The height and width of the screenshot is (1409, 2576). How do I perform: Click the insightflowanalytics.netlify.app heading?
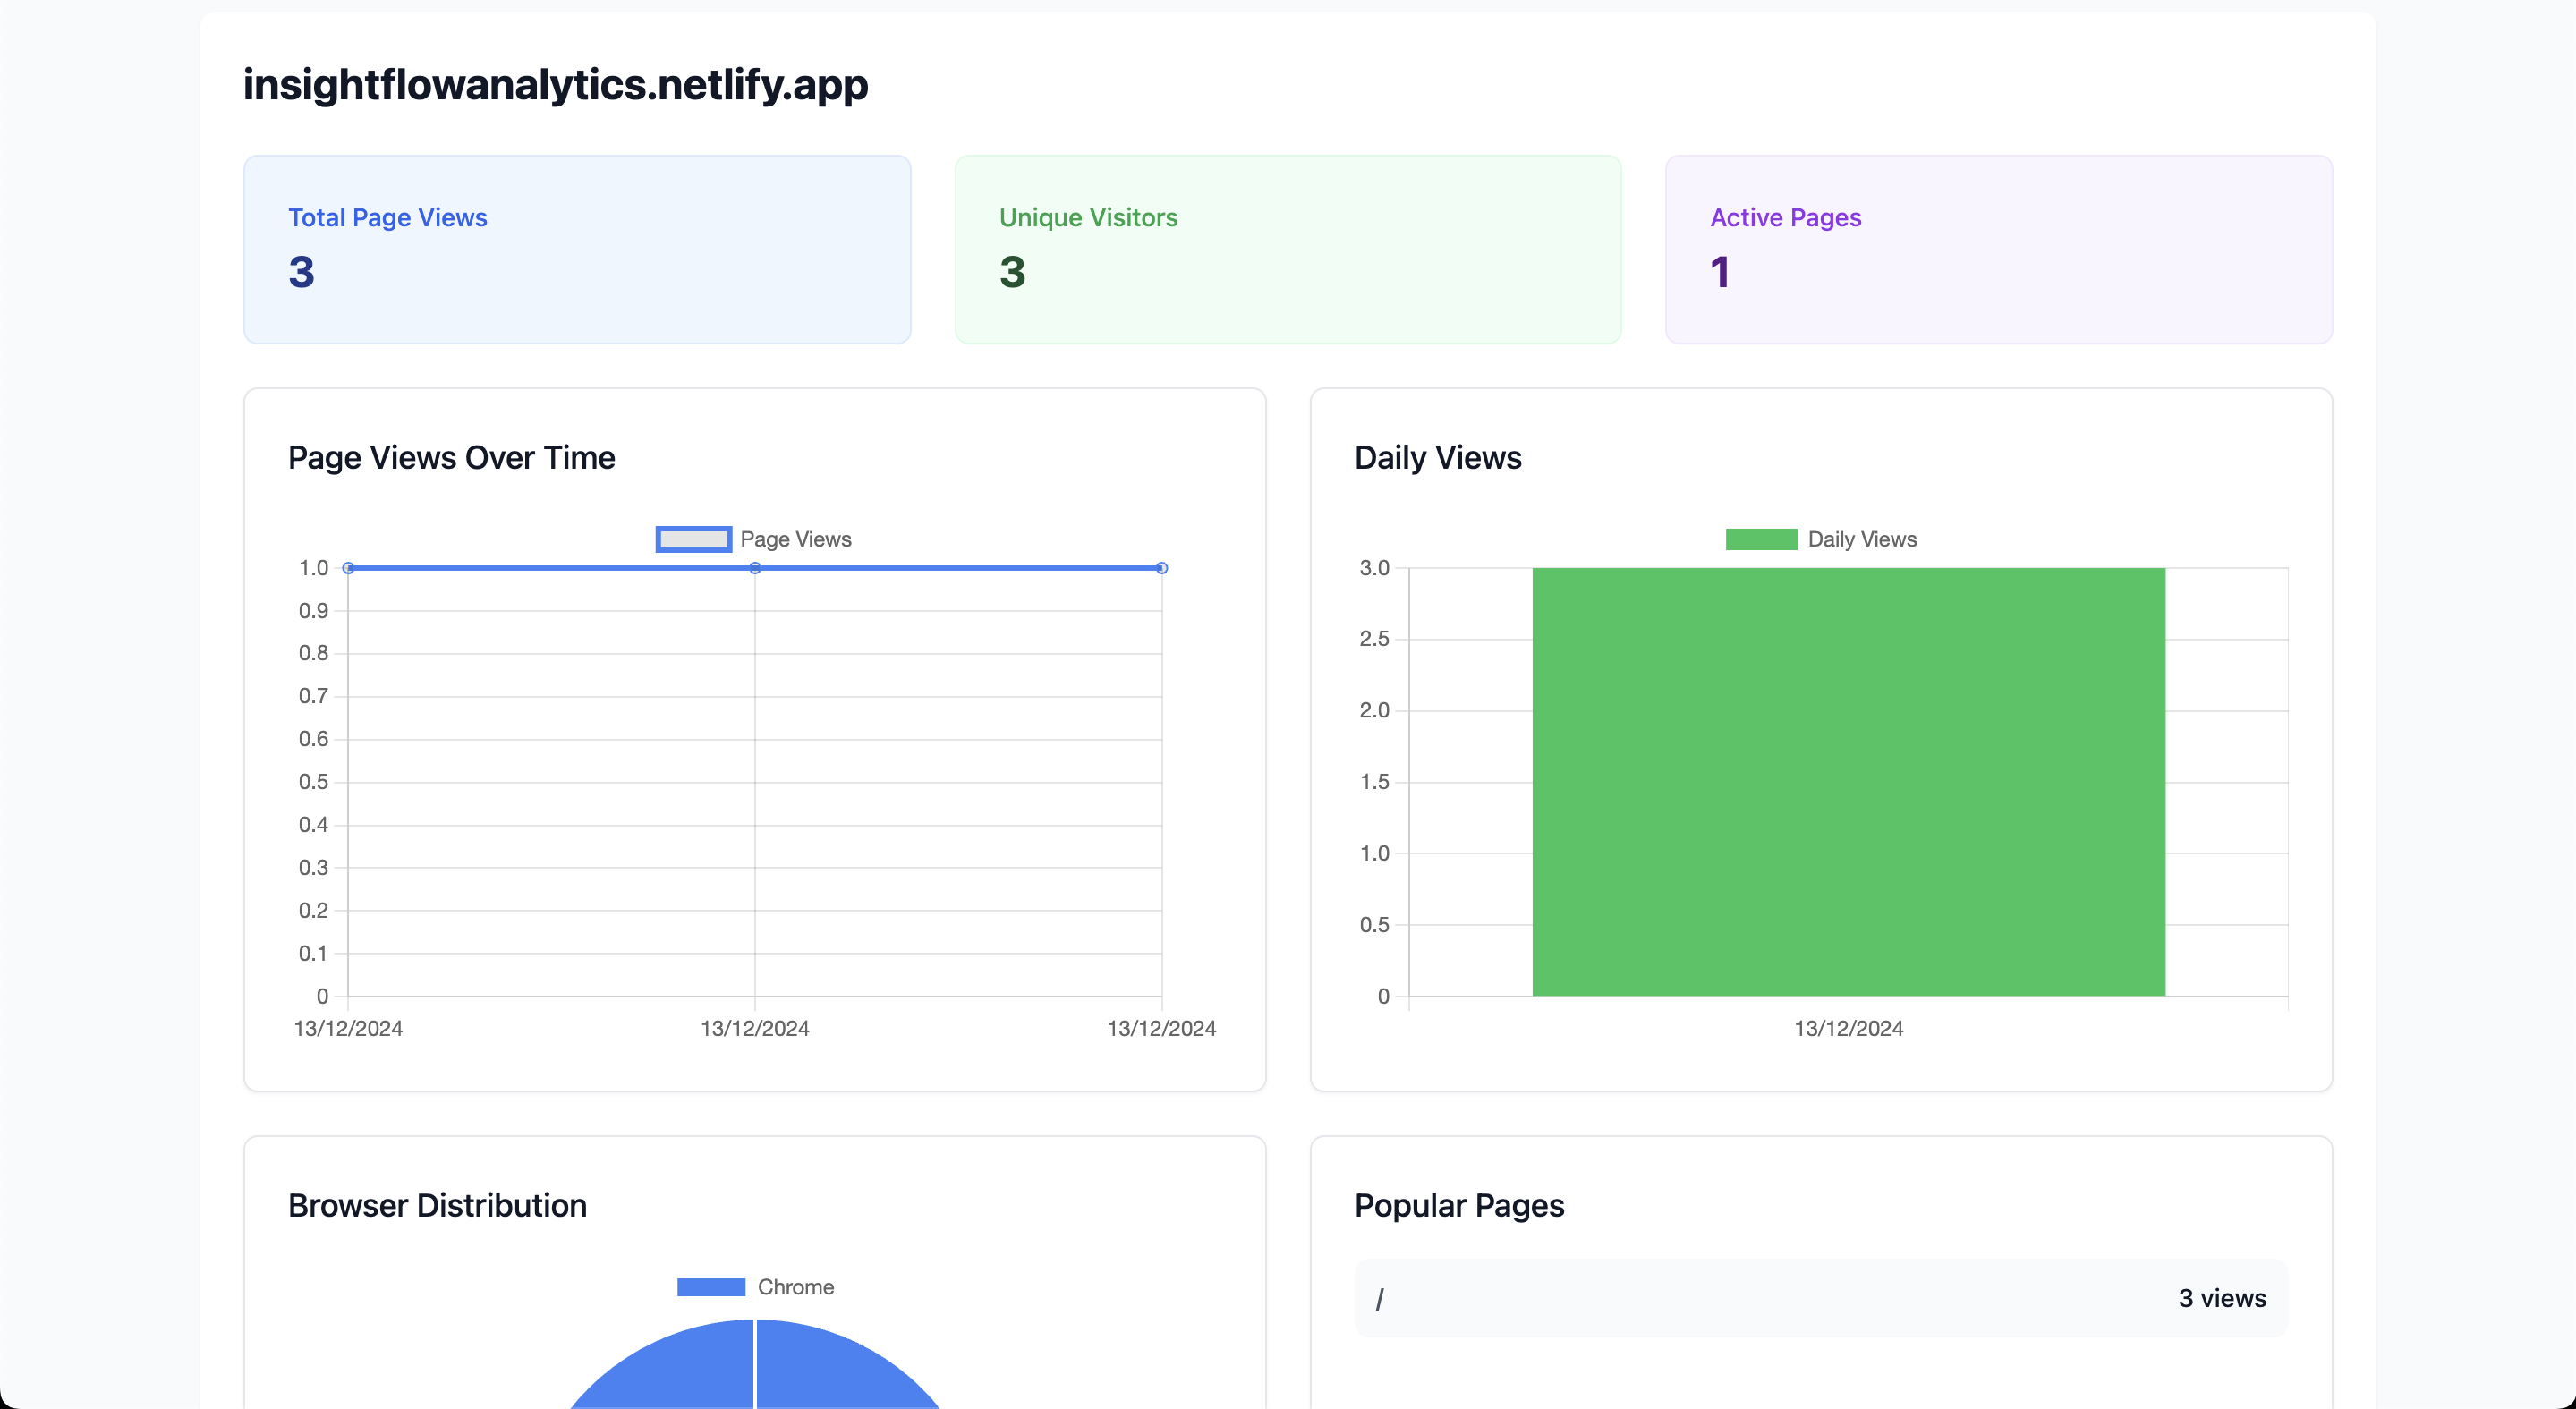coord(556,85)
